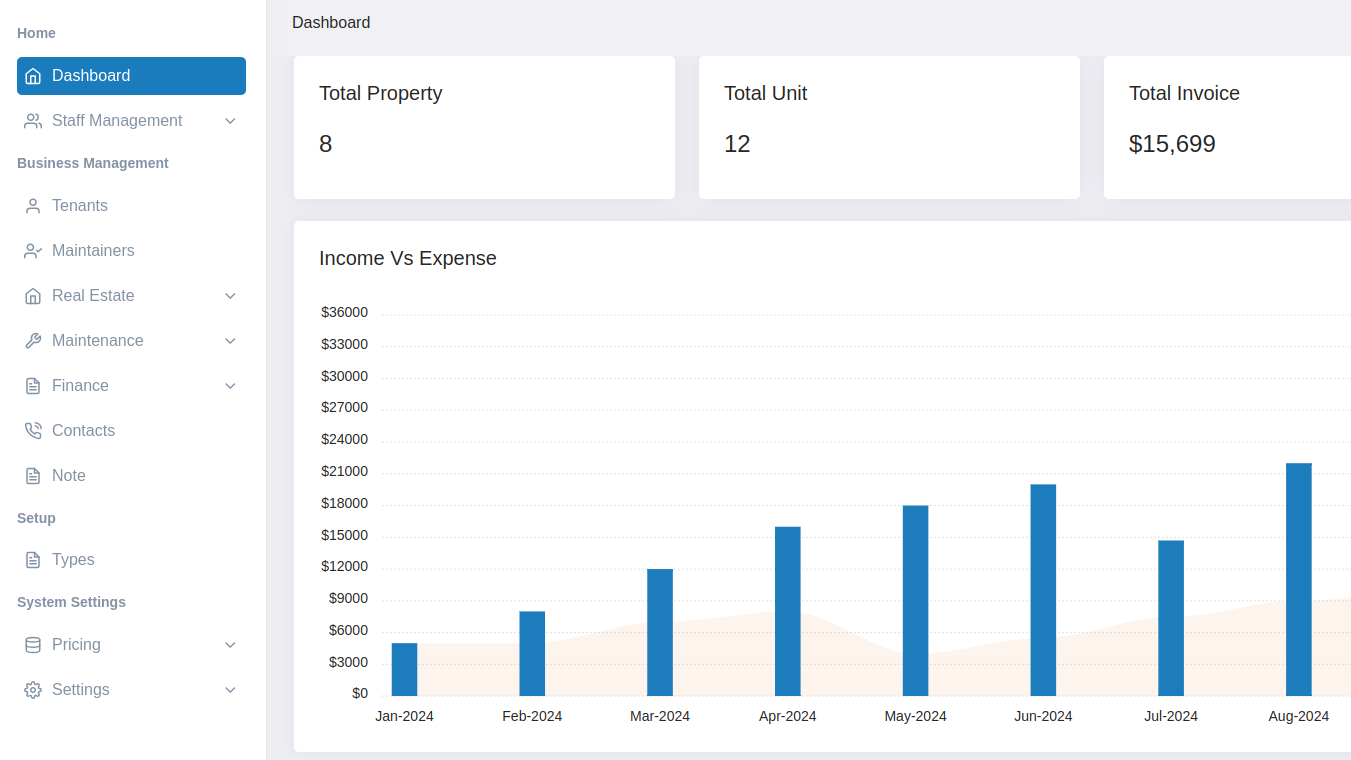Image resolution: width=1351 pixels, height=760 pixels.
Task: Expand the Pricing submenu chevron
Action: [x=230, y=645]
